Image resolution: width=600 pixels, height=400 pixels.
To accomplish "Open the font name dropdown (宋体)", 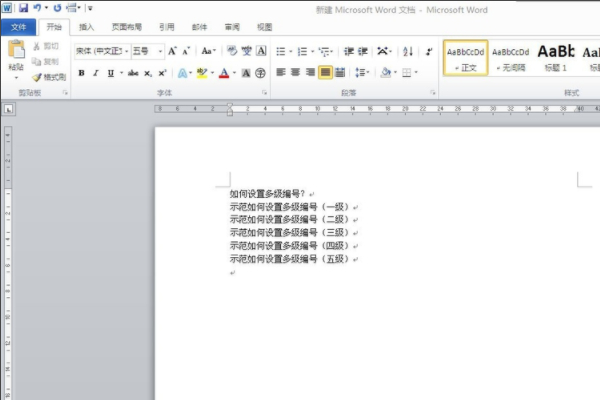I will pyautogui.click(x=102, y=50).
